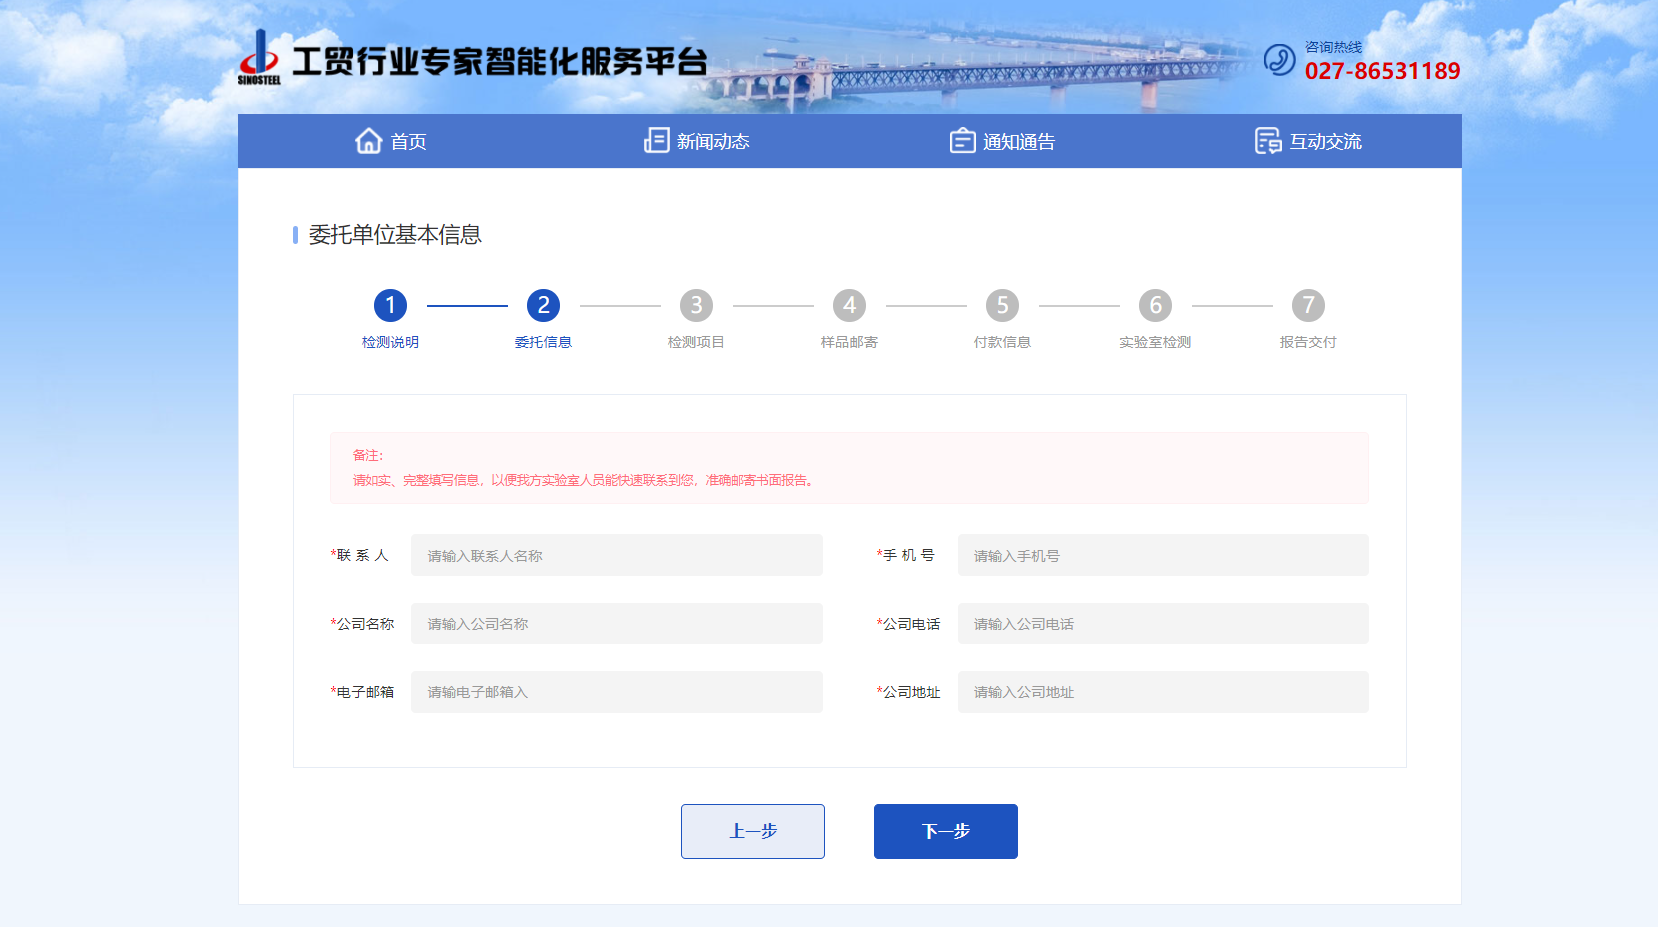
Task: Select step 6 circle 实验室检测
Action: (x=1155, y=305)
